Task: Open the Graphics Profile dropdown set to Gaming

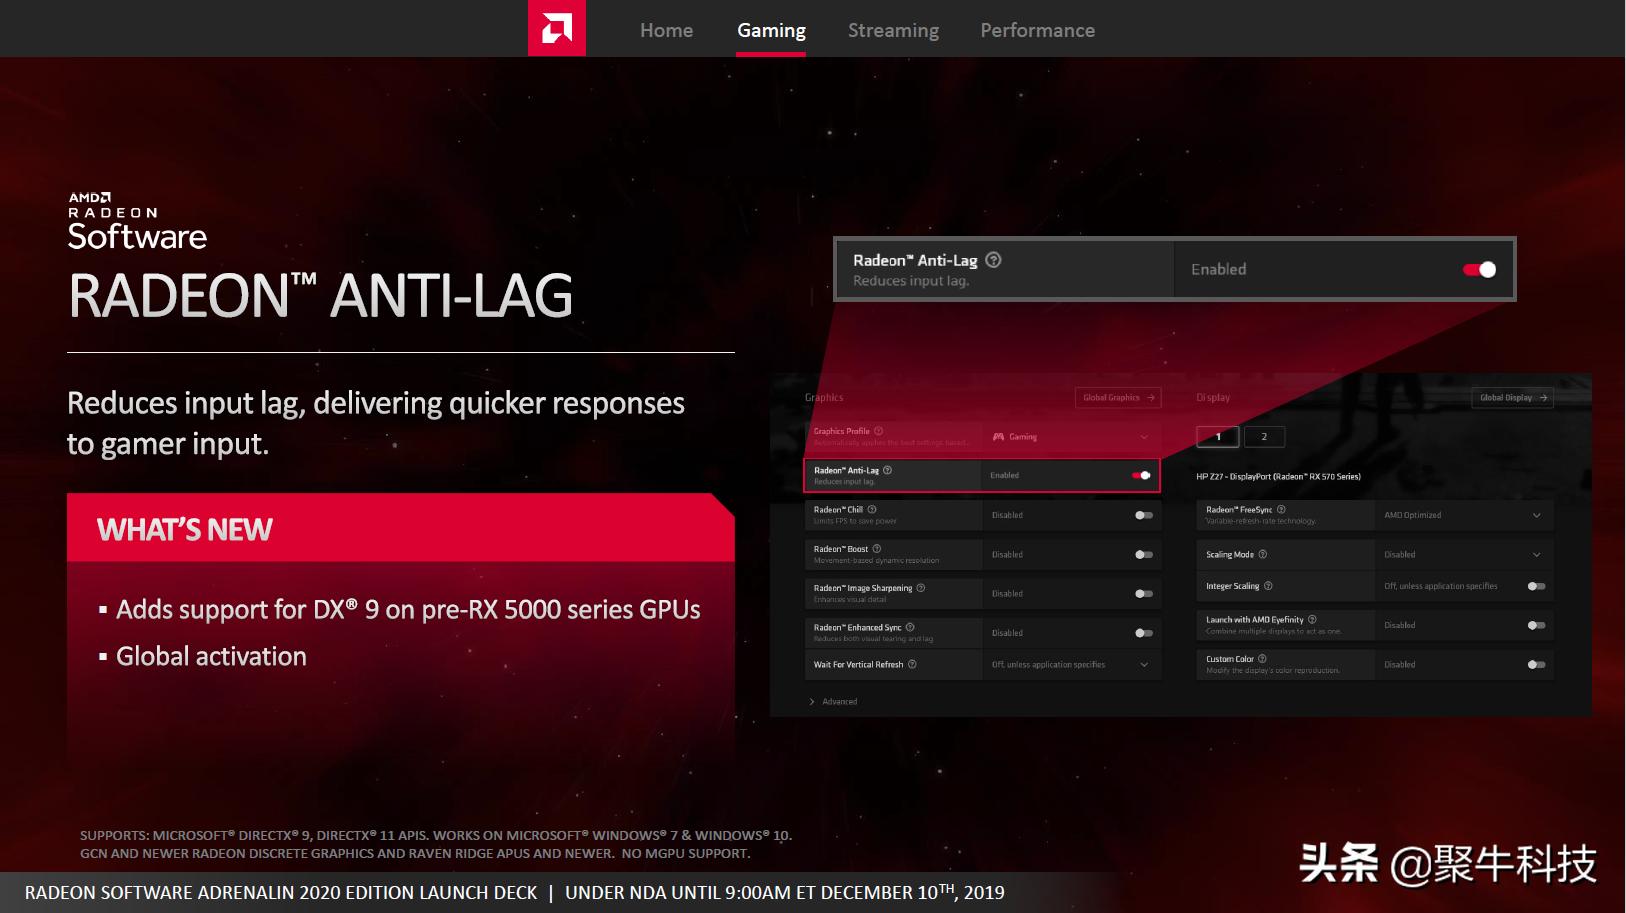Action: pyautogui.click(x=1071, y=437)
